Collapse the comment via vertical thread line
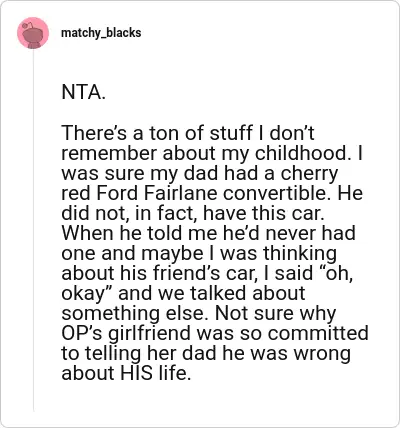400x428 pixels. pos(33,230)
